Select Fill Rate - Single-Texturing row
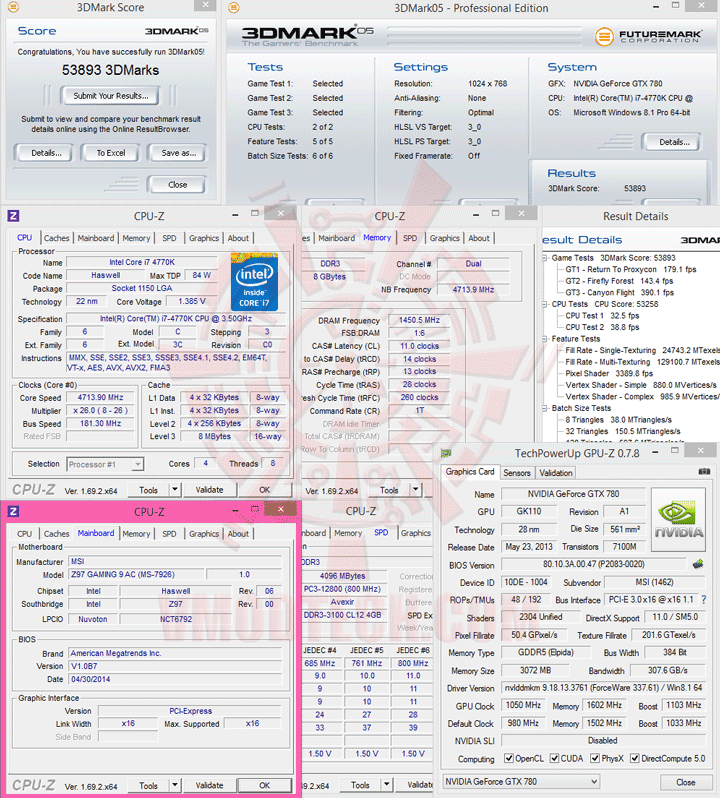720x798 pixels. tap(642, 350)
